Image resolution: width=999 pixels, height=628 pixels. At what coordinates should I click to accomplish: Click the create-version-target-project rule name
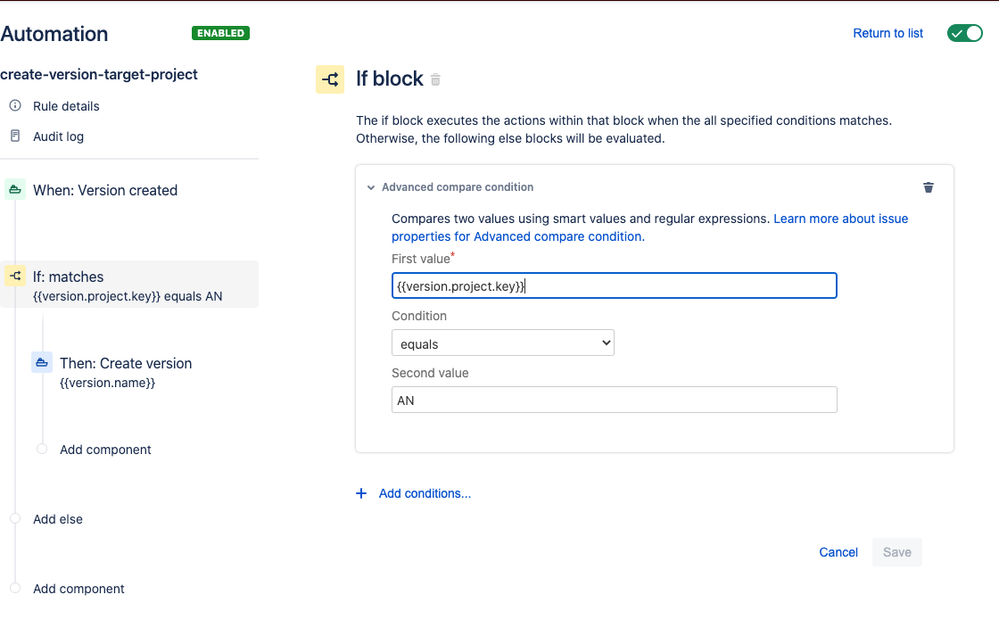click(x=99, y=75)
